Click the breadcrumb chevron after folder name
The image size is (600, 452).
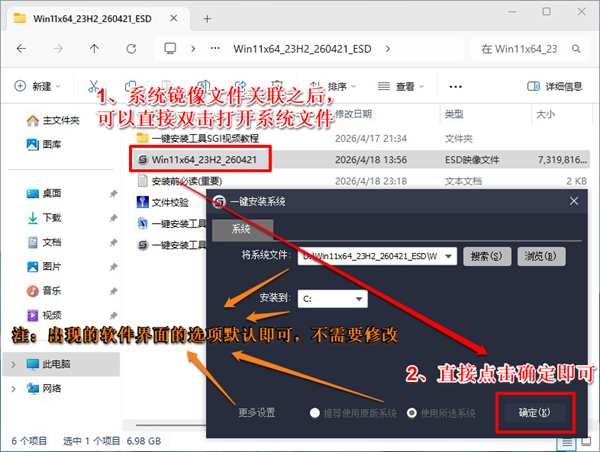pos(388,49)
